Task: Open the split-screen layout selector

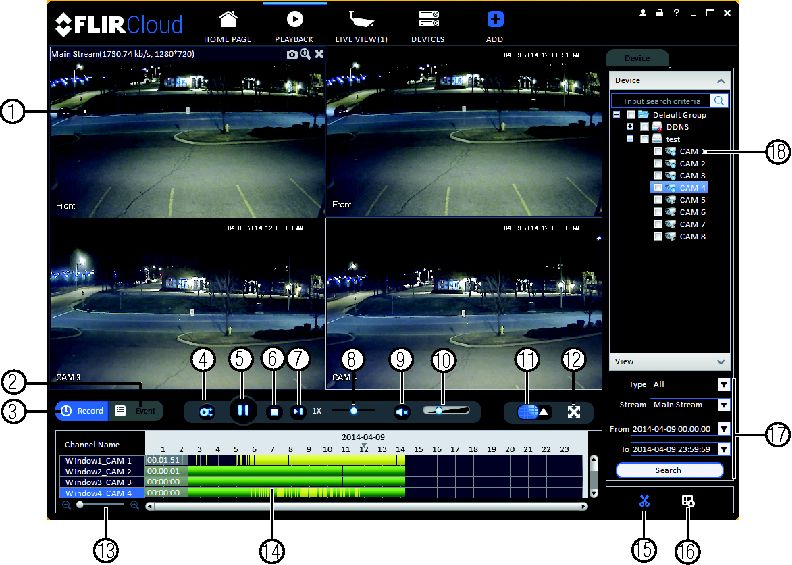Action: 533,412
